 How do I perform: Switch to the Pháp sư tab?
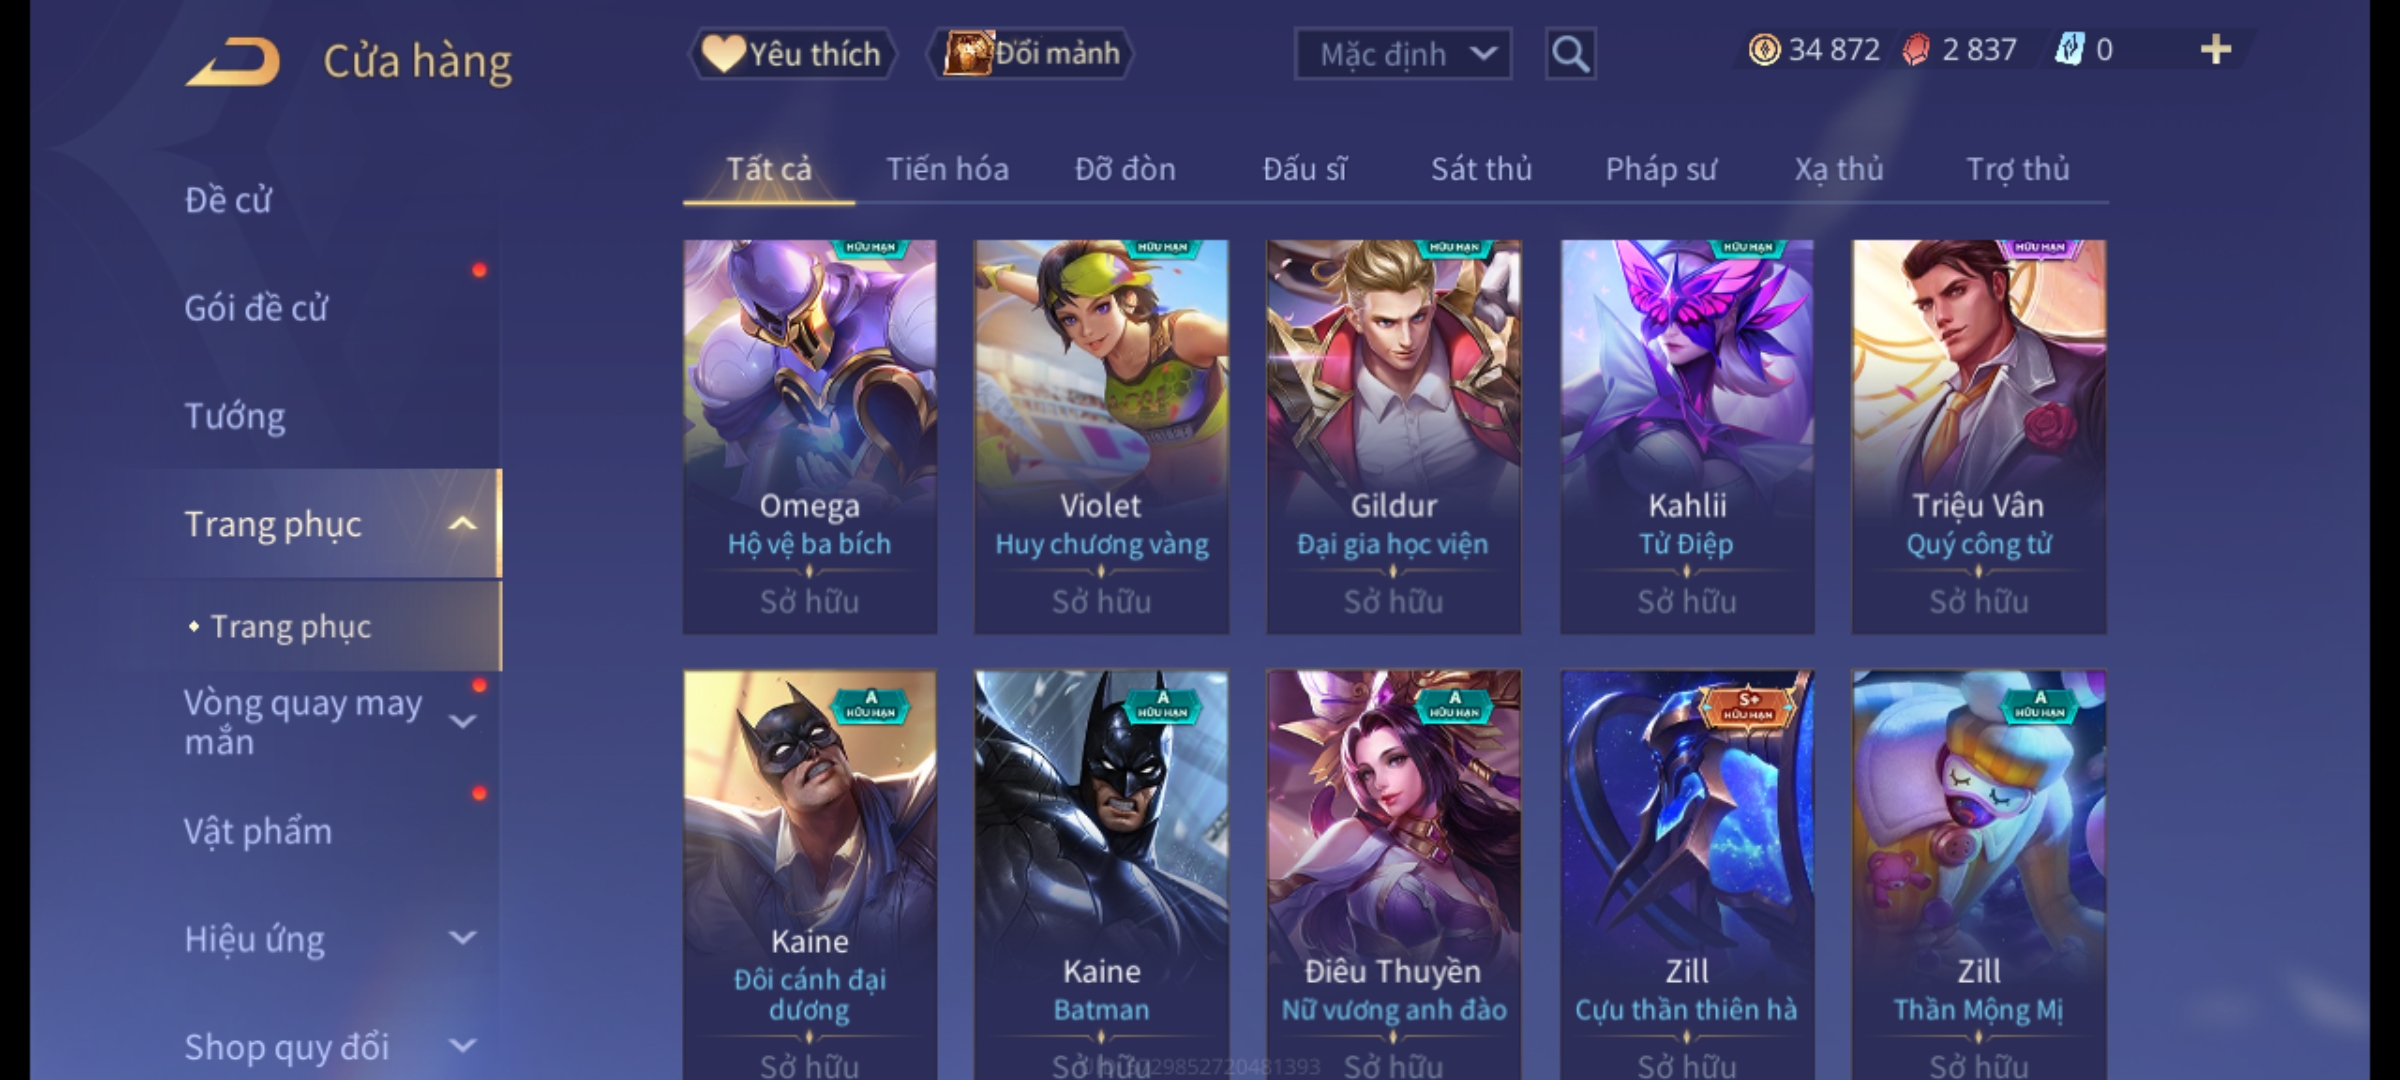(x=1660, y=169)
